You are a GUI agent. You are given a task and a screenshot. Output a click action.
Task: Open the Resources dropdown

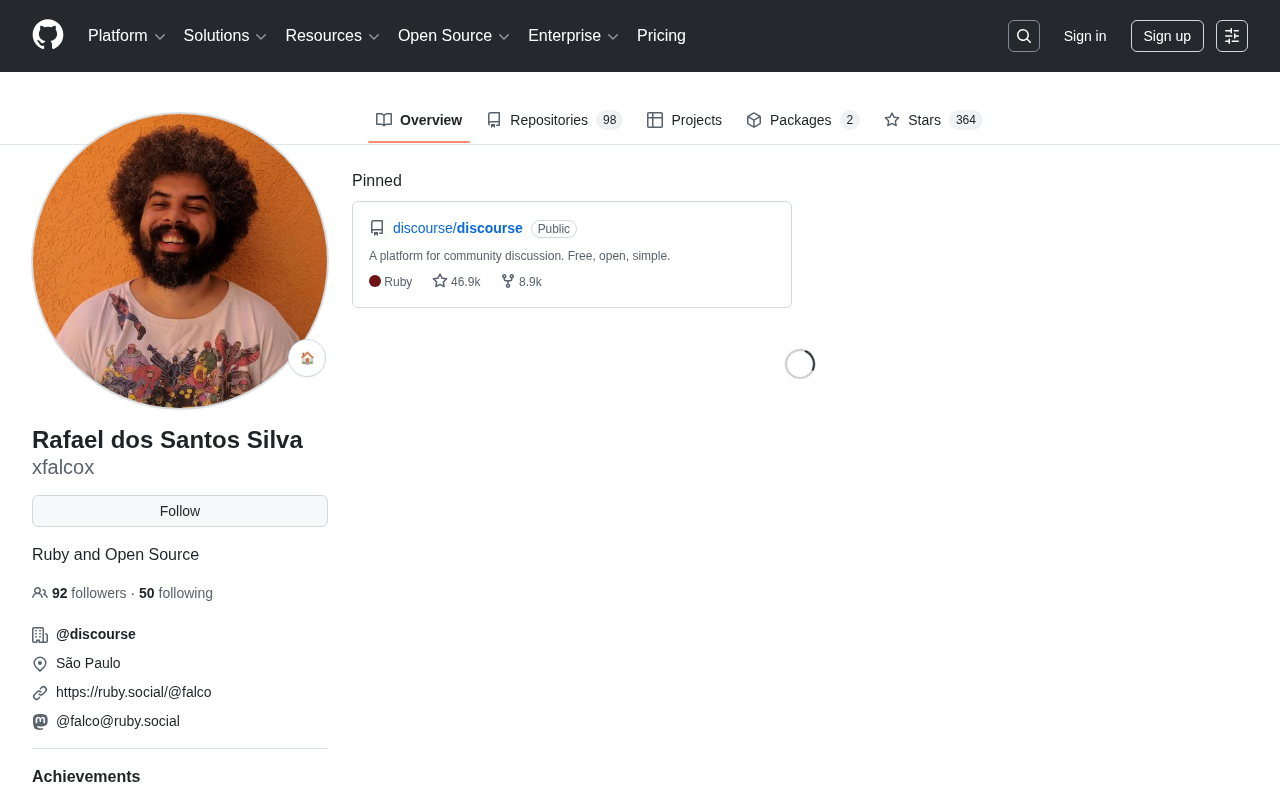click(x=333, y=36)
